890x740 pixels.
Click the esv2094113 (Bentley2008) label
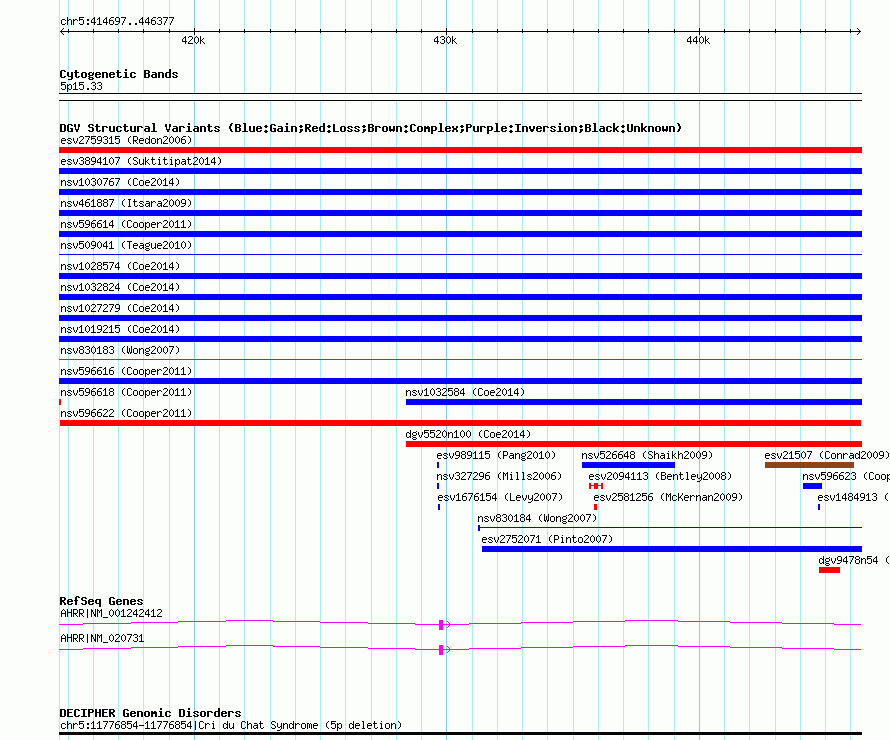click(660, 476)
